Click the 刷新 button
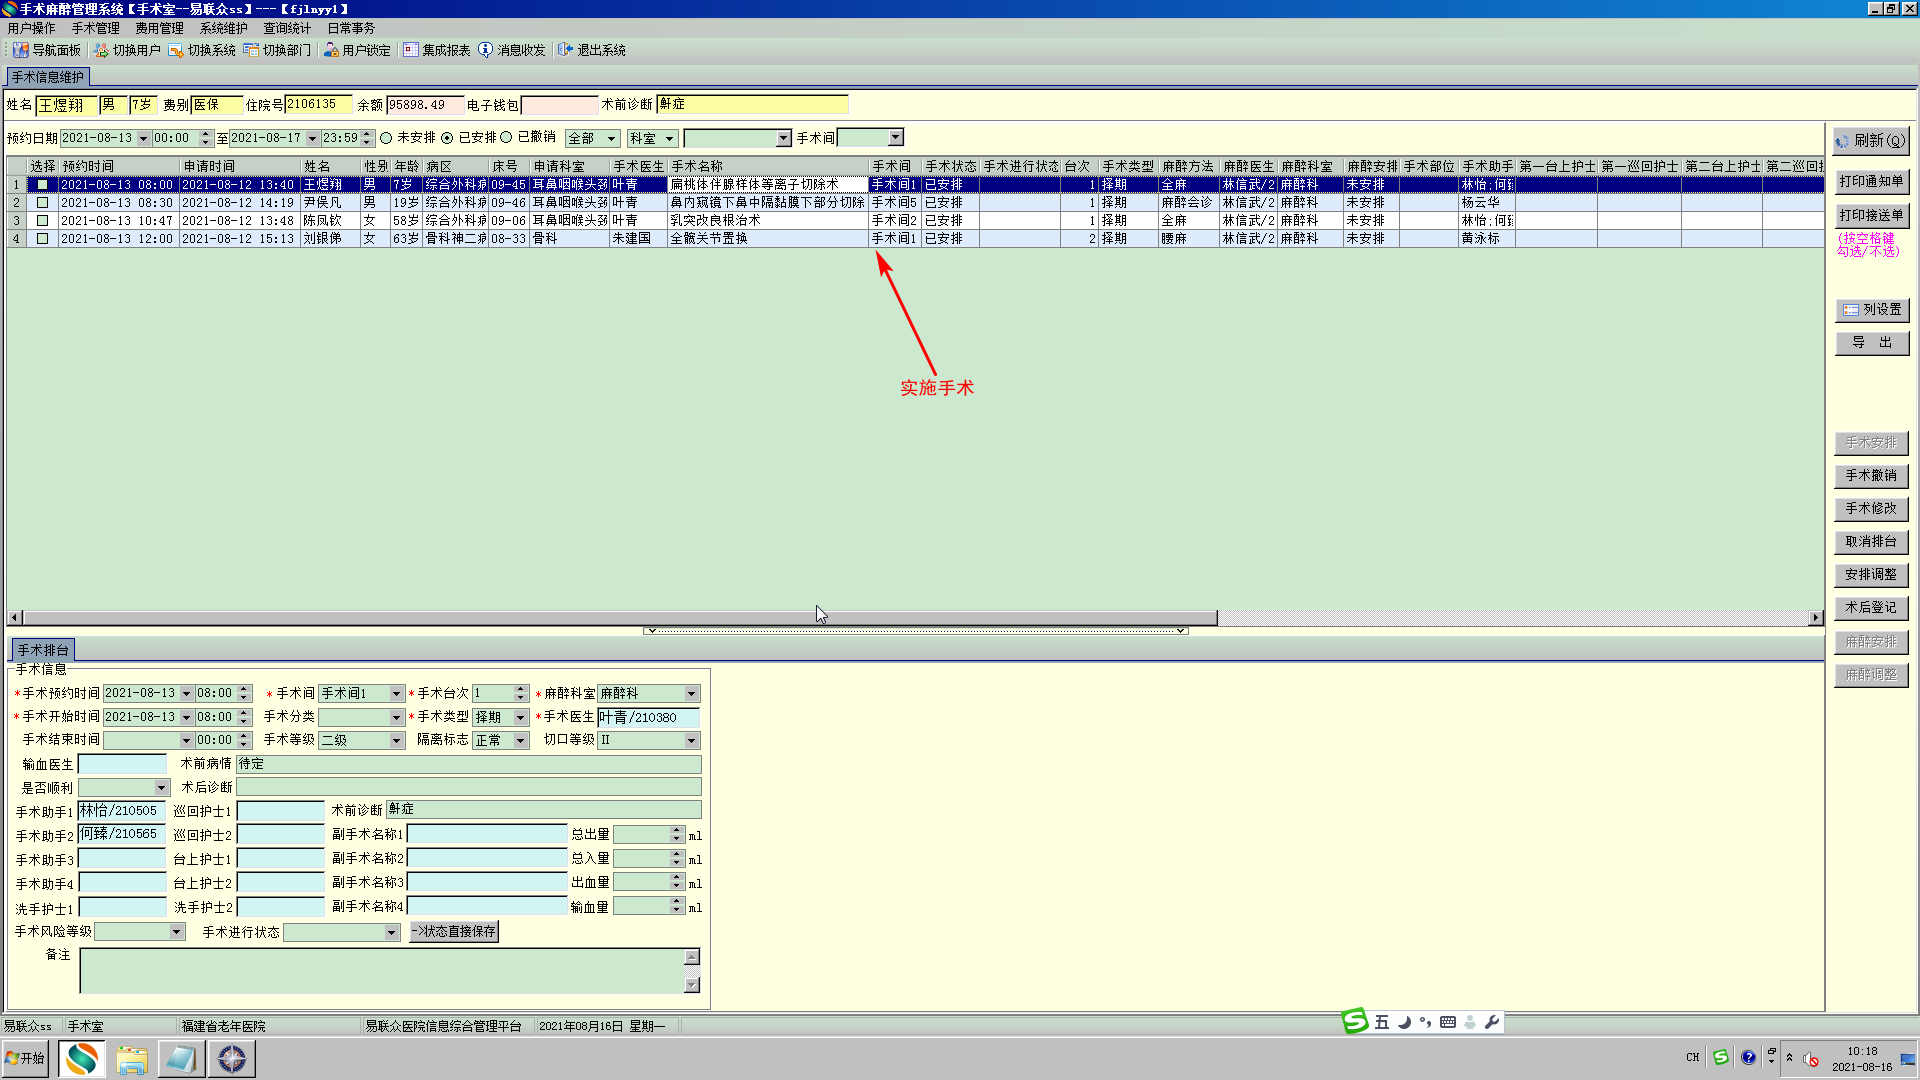The height and width of the screenshot is (1080, 1920). (1871, 141)
